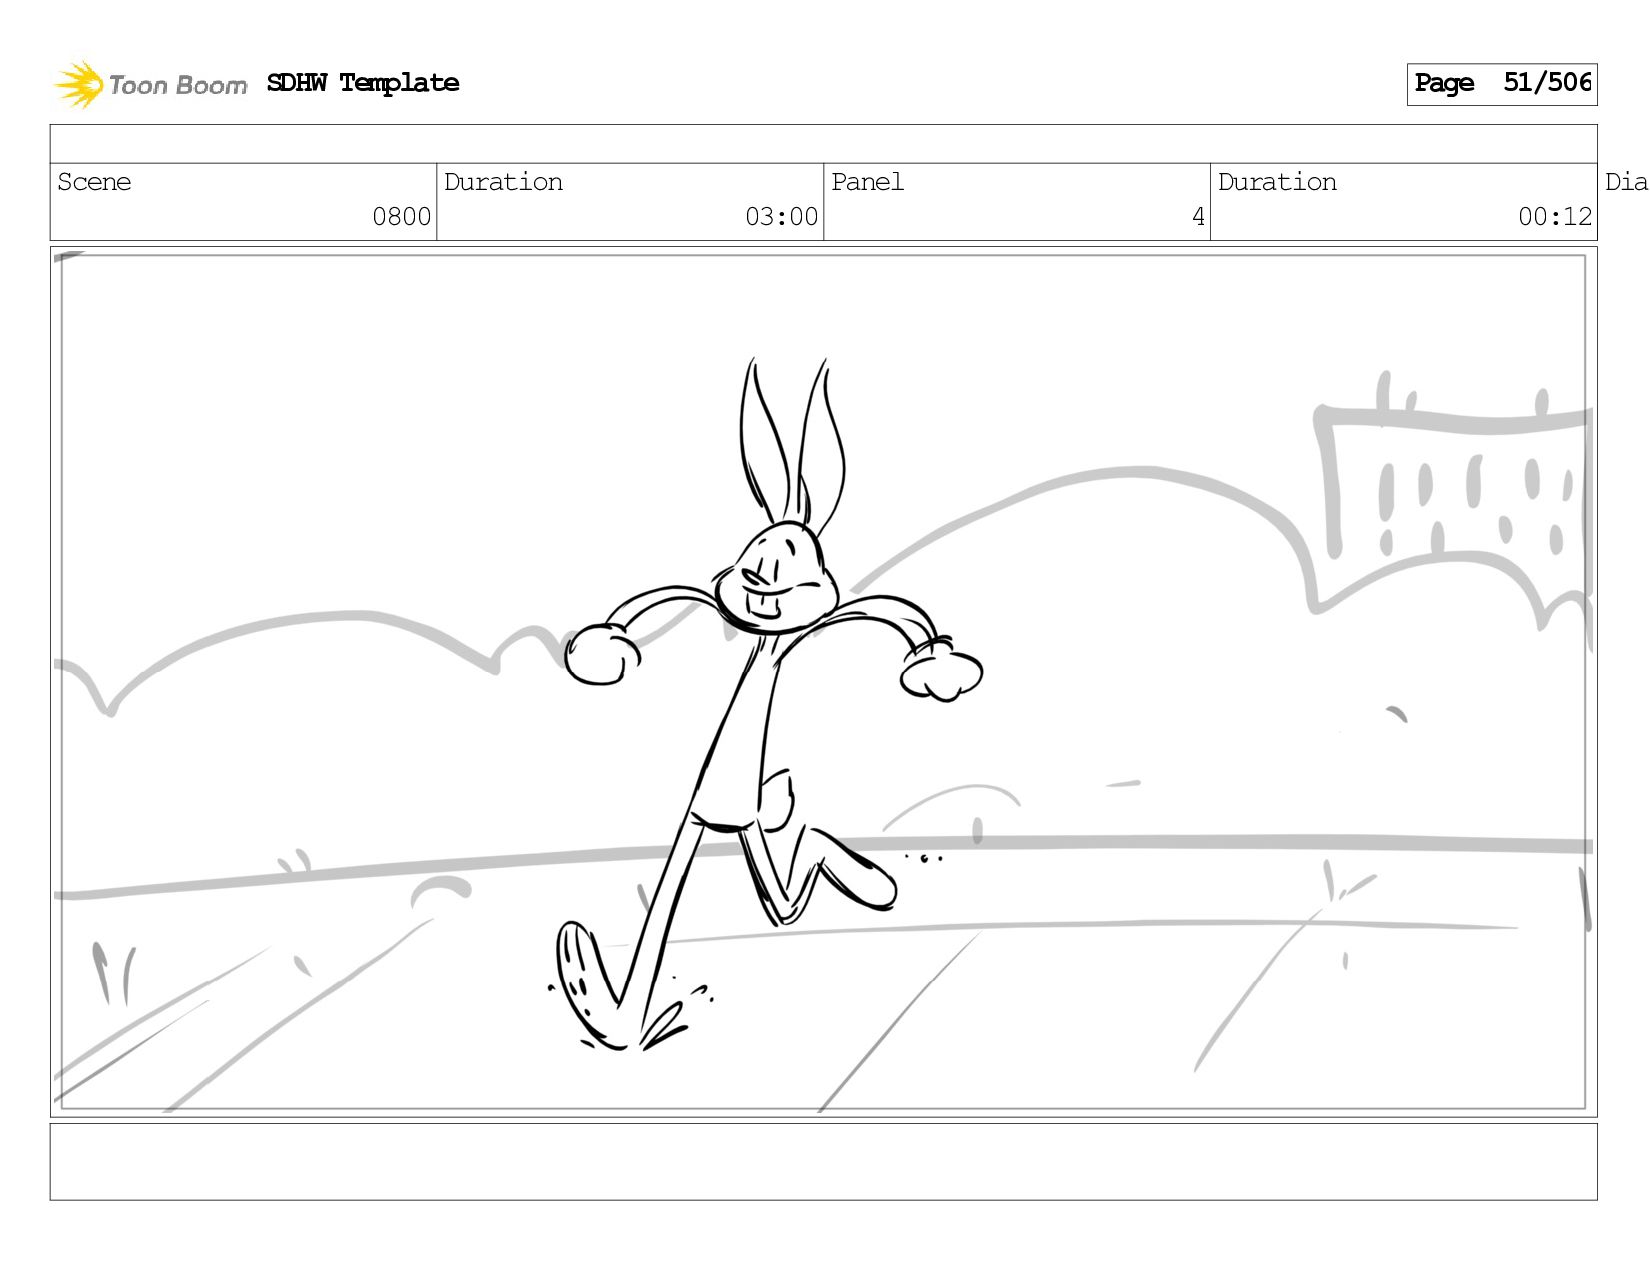This screenshot has height=1275, width=1650.
Task: Click scene duration value 03:00
Action: click(x=781, y=217)
